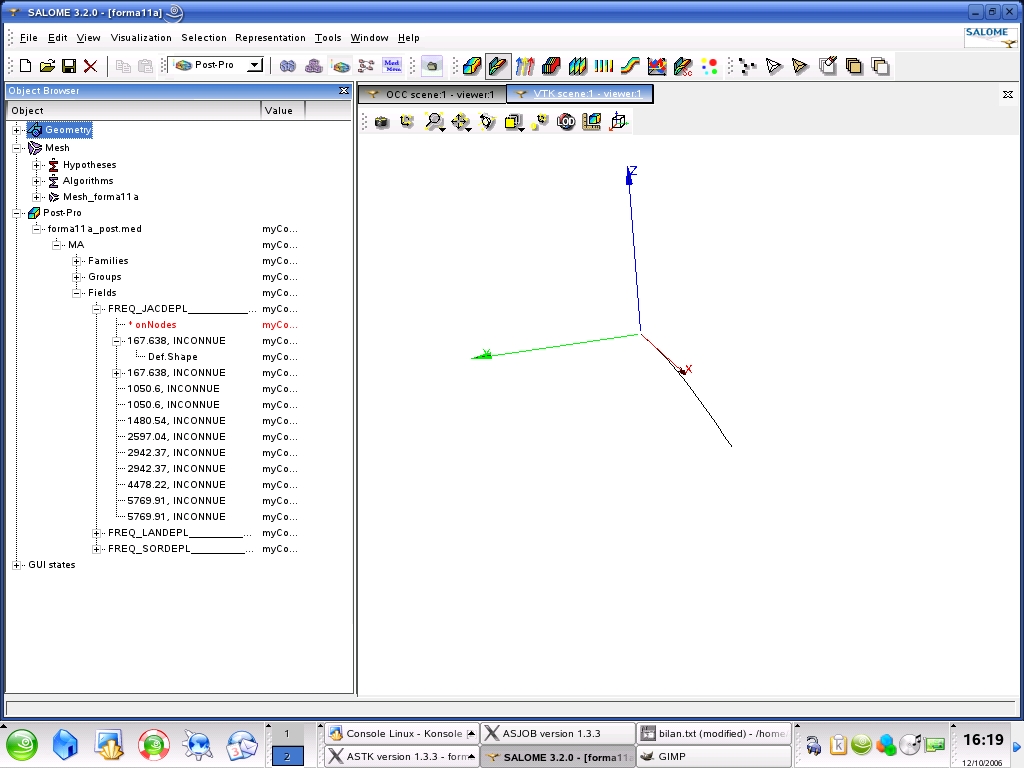Toggle the graduated axes ruler icon
Screen dimensions: 1024x768
pos(592,122)
